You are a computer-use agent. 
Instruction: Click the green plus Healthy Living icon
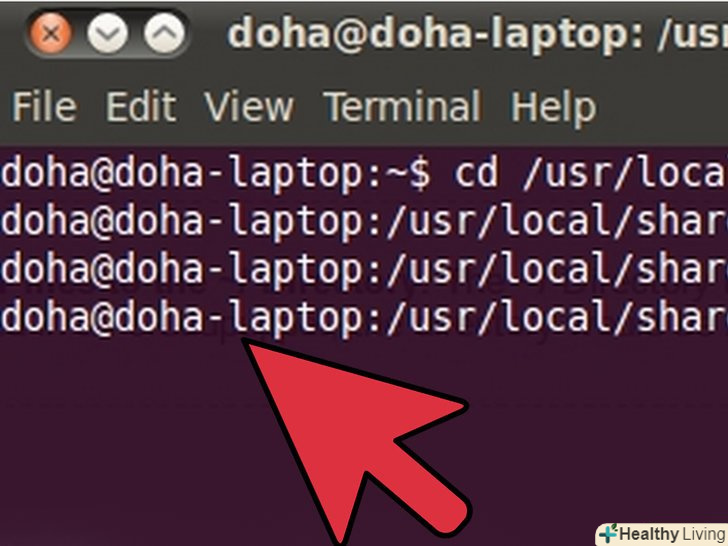[x=608, y=533]
